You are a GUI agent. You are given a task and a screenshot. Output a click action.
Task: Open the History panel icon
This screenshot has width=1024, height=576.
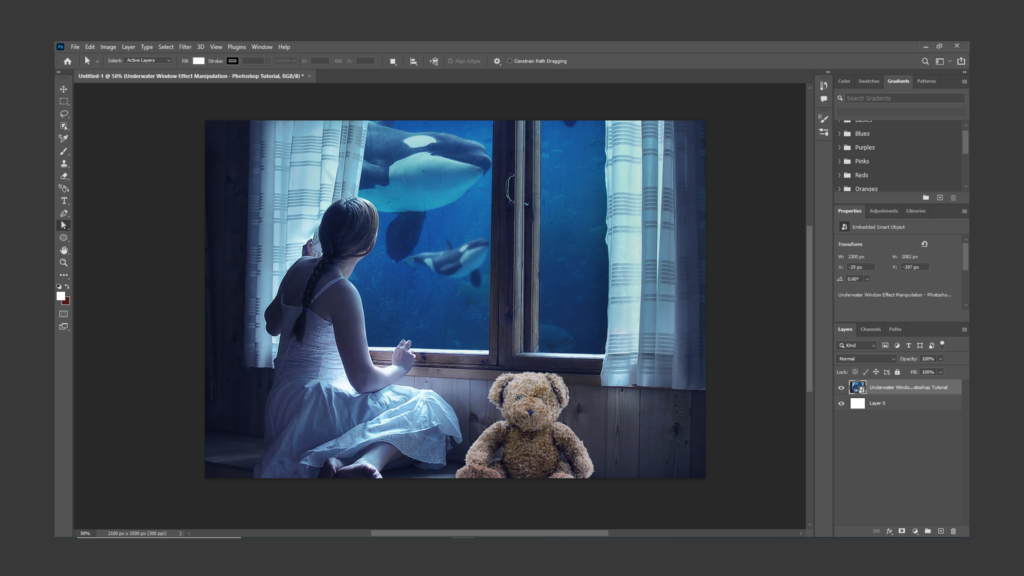[x=824, y=86]
